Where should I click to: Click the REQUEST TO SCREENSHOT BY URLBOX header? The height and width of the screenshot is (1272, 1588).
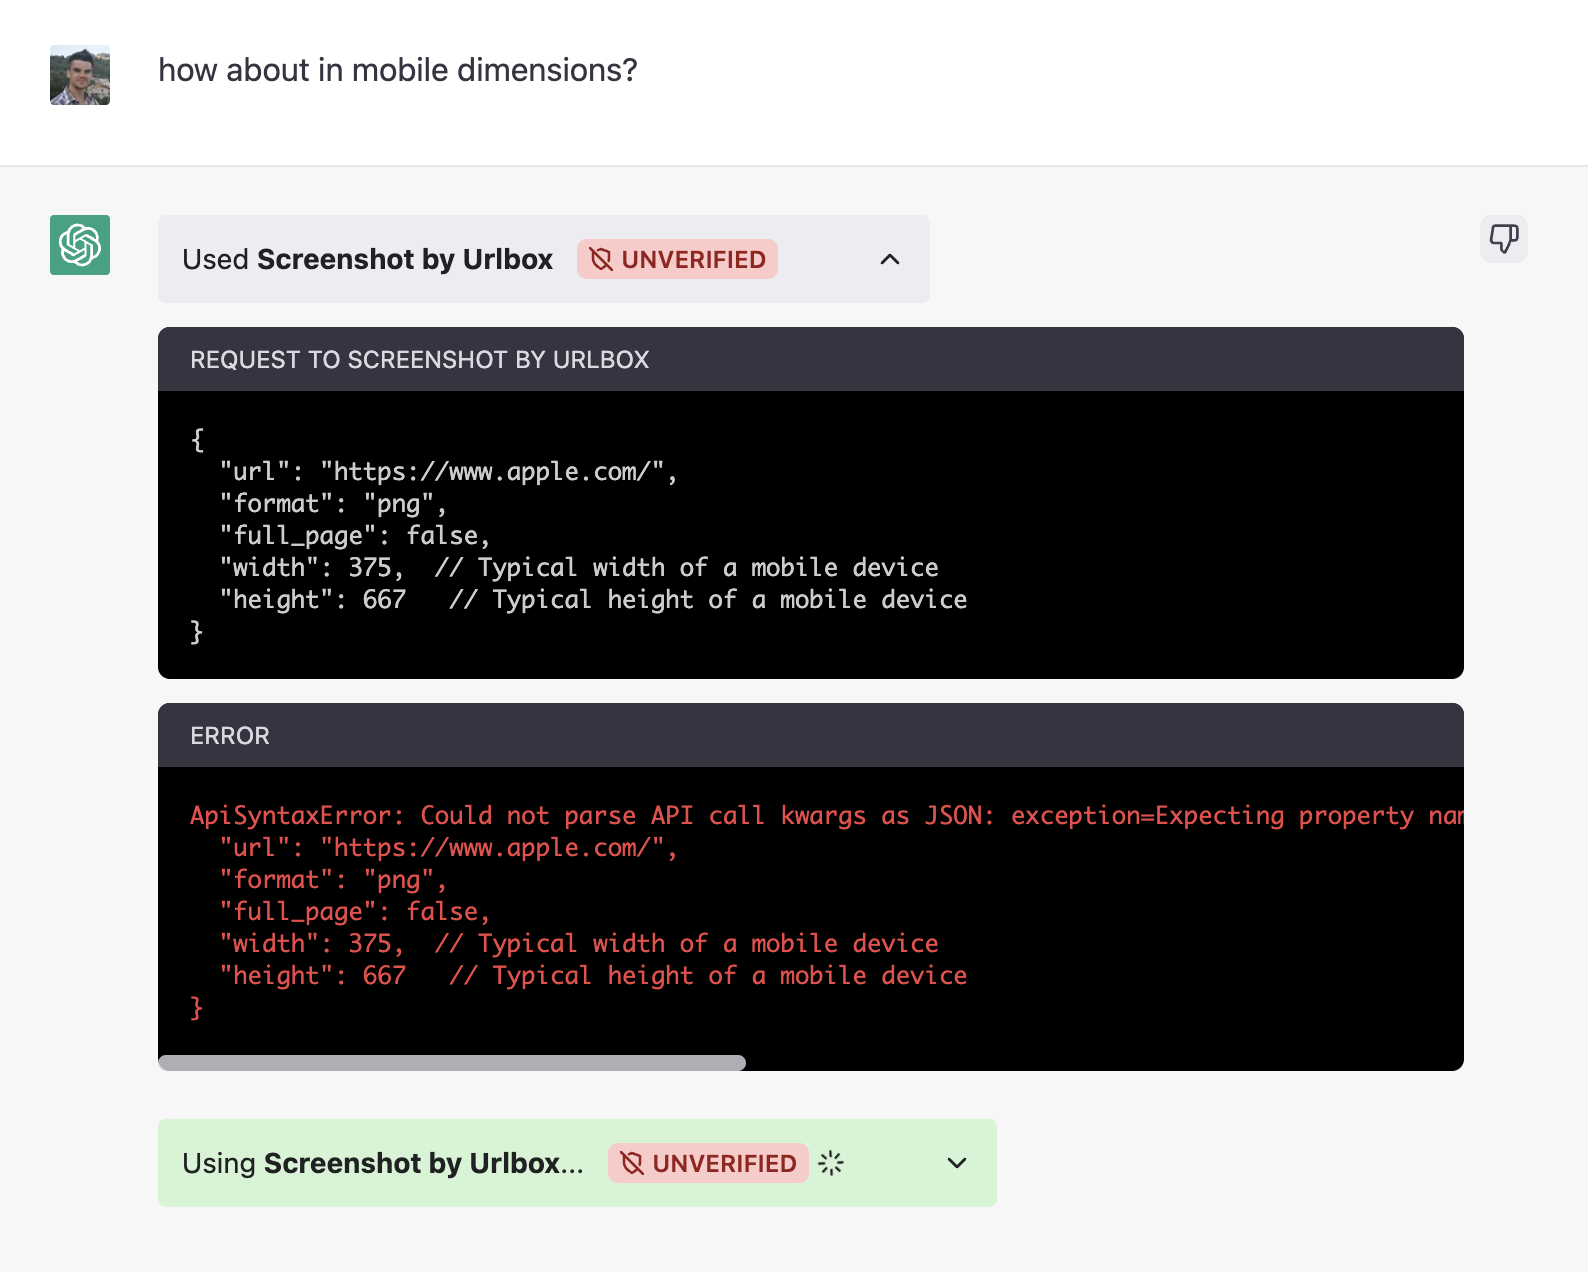[x=419, y=360]
